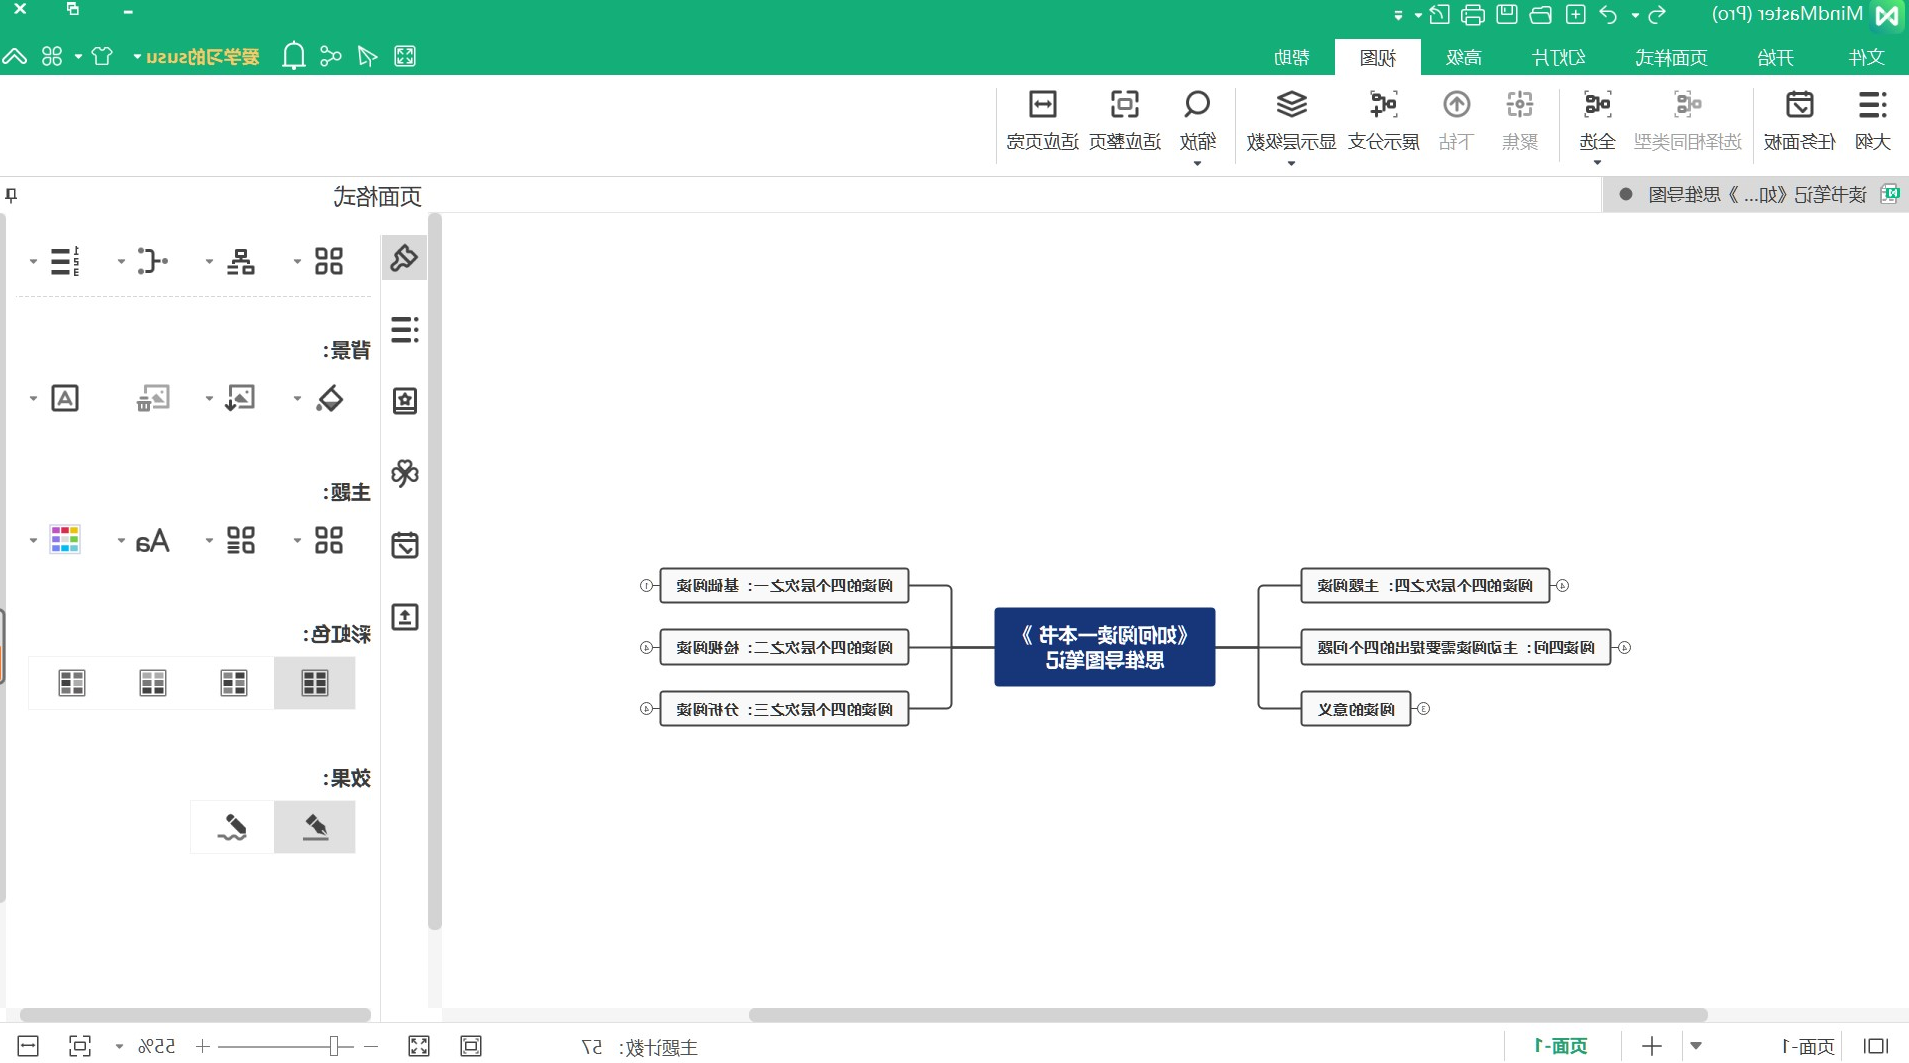Select the node 阅读的四个层次之四：主题阅读
Screen dimensions: 1909x1063
(1425, 585)
